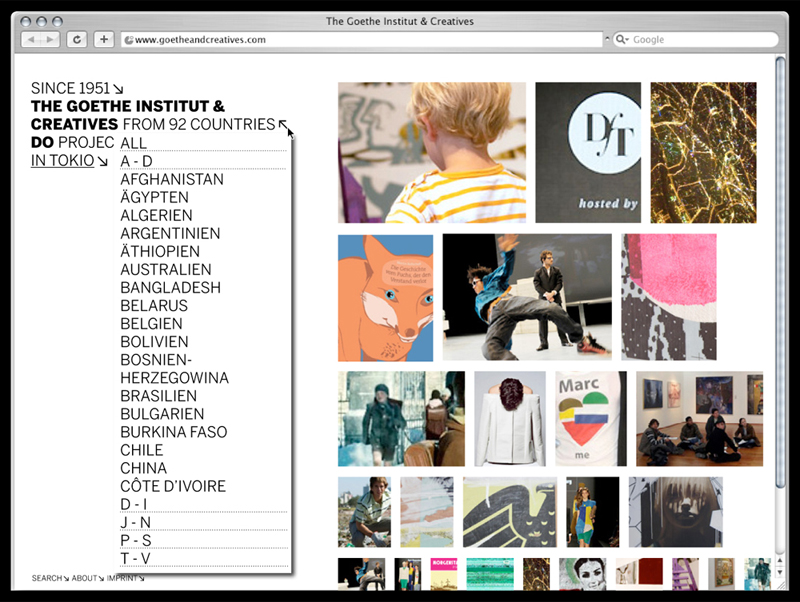Choose BRASILIEN from the country list
This screenshot has width=800, height=602.
(x=159, y=396)
